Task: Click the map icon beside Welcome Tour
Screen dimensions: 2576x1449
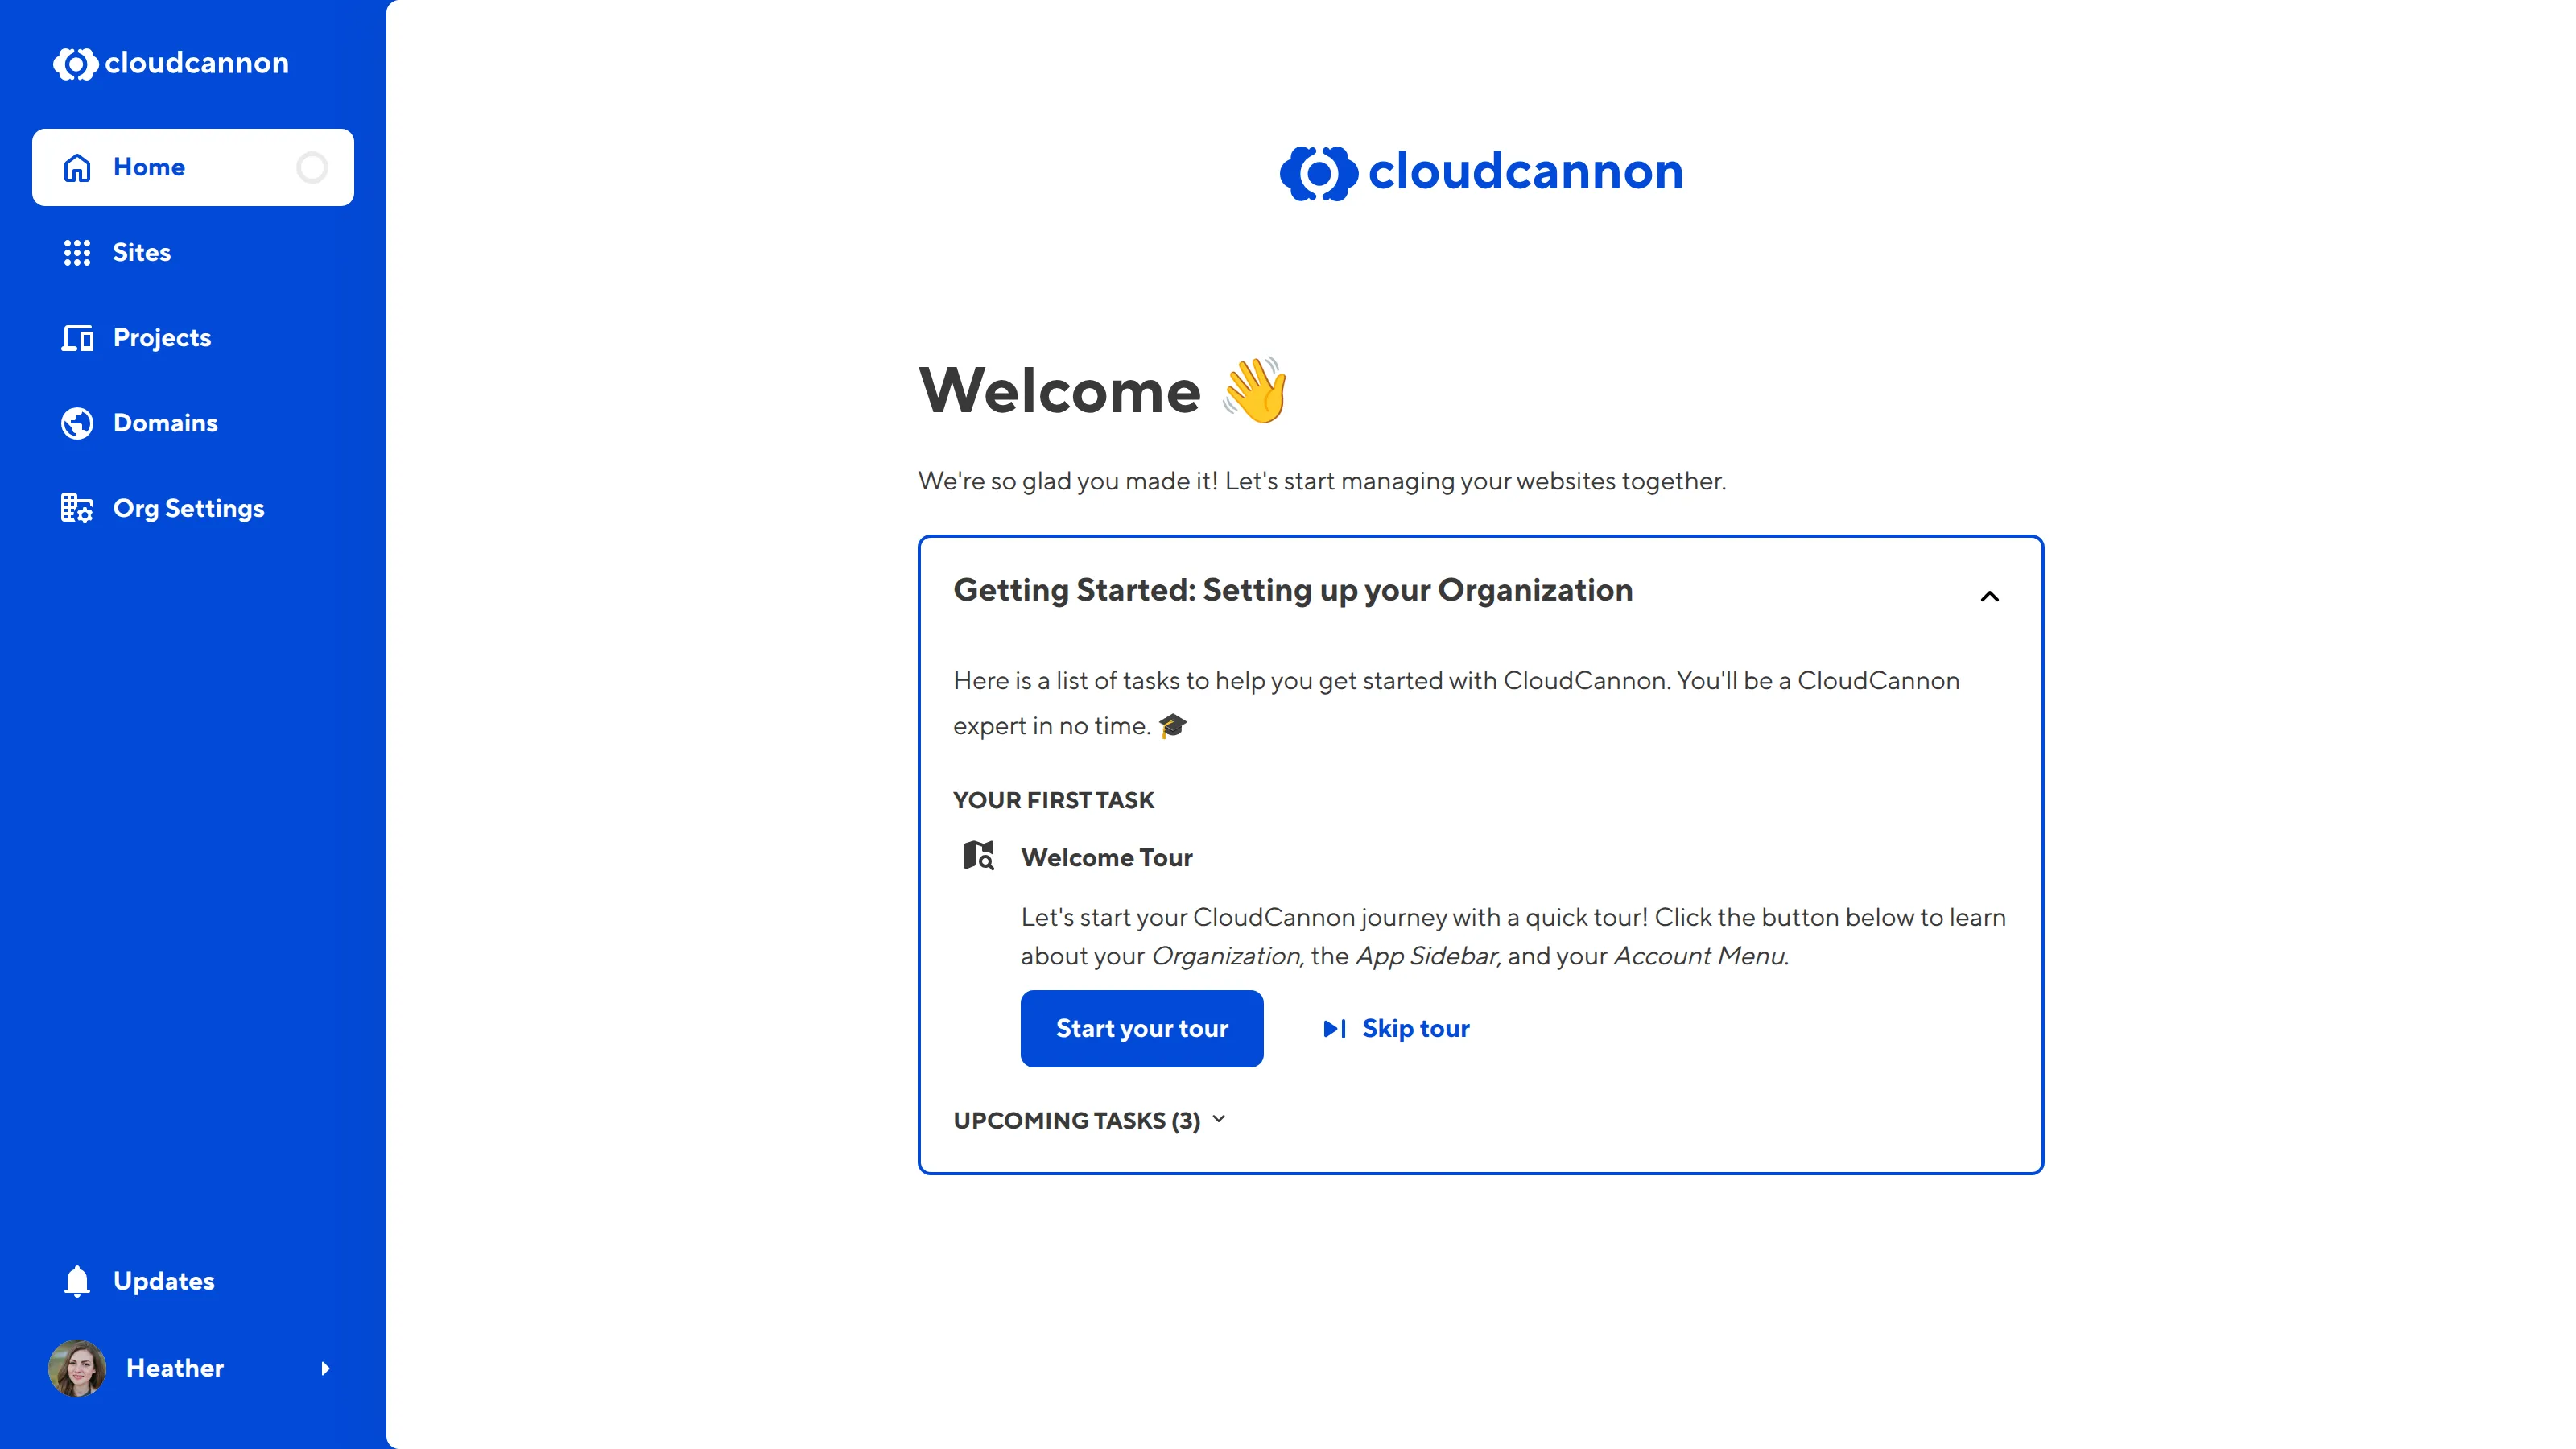Action: pos(979,856)
